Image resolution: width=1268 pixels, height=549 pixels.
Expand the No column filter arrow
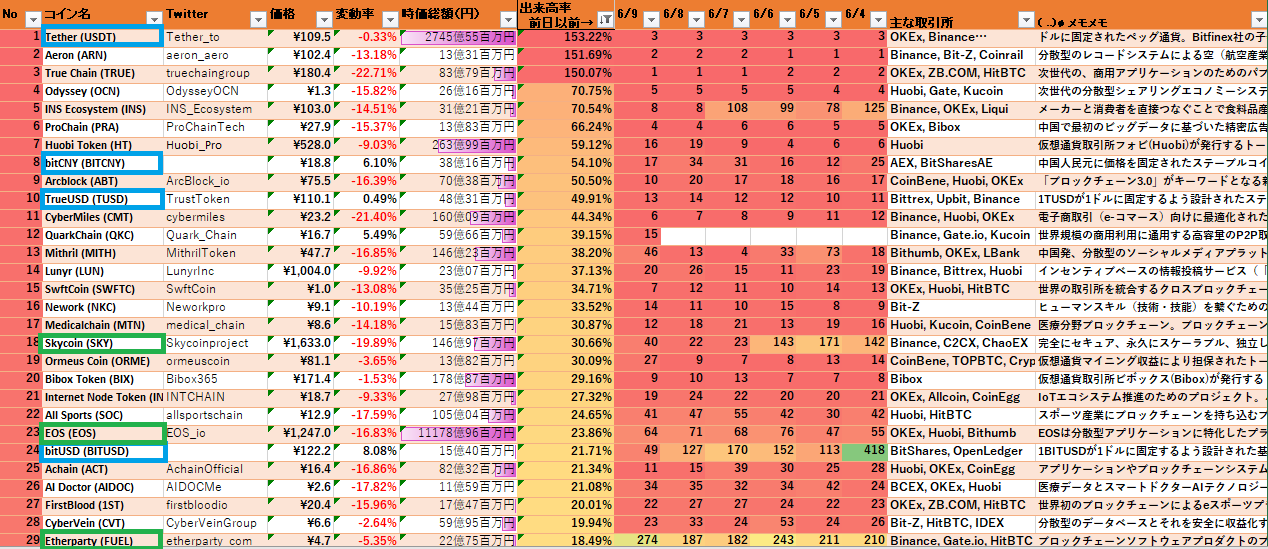[31, 19]
